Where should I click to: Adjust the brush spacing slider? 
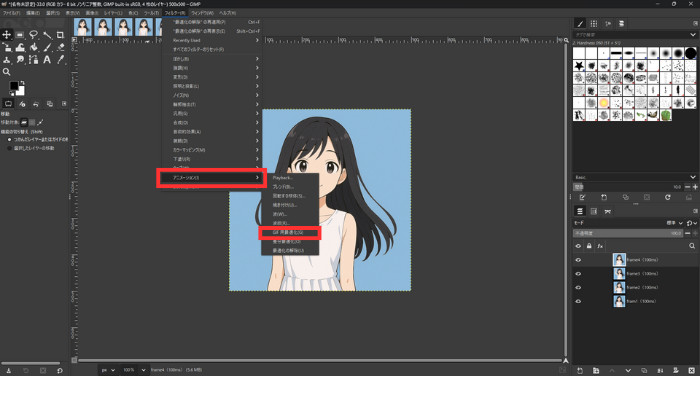[x=628, y=187]
